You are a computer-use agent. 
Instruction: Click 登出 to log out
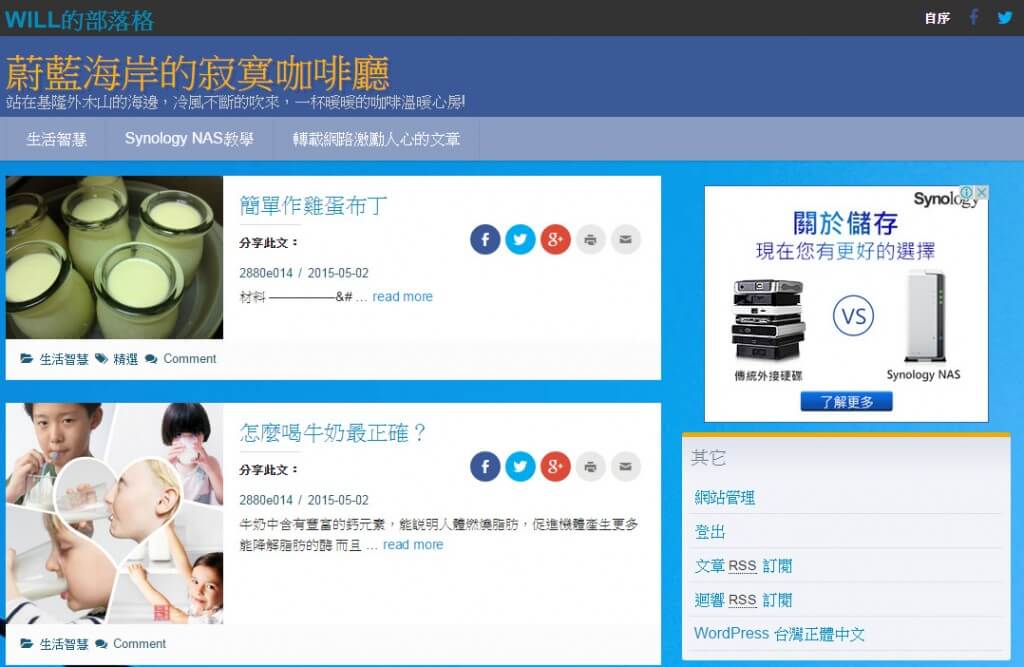pyautogui.click(x=710, y=531)
